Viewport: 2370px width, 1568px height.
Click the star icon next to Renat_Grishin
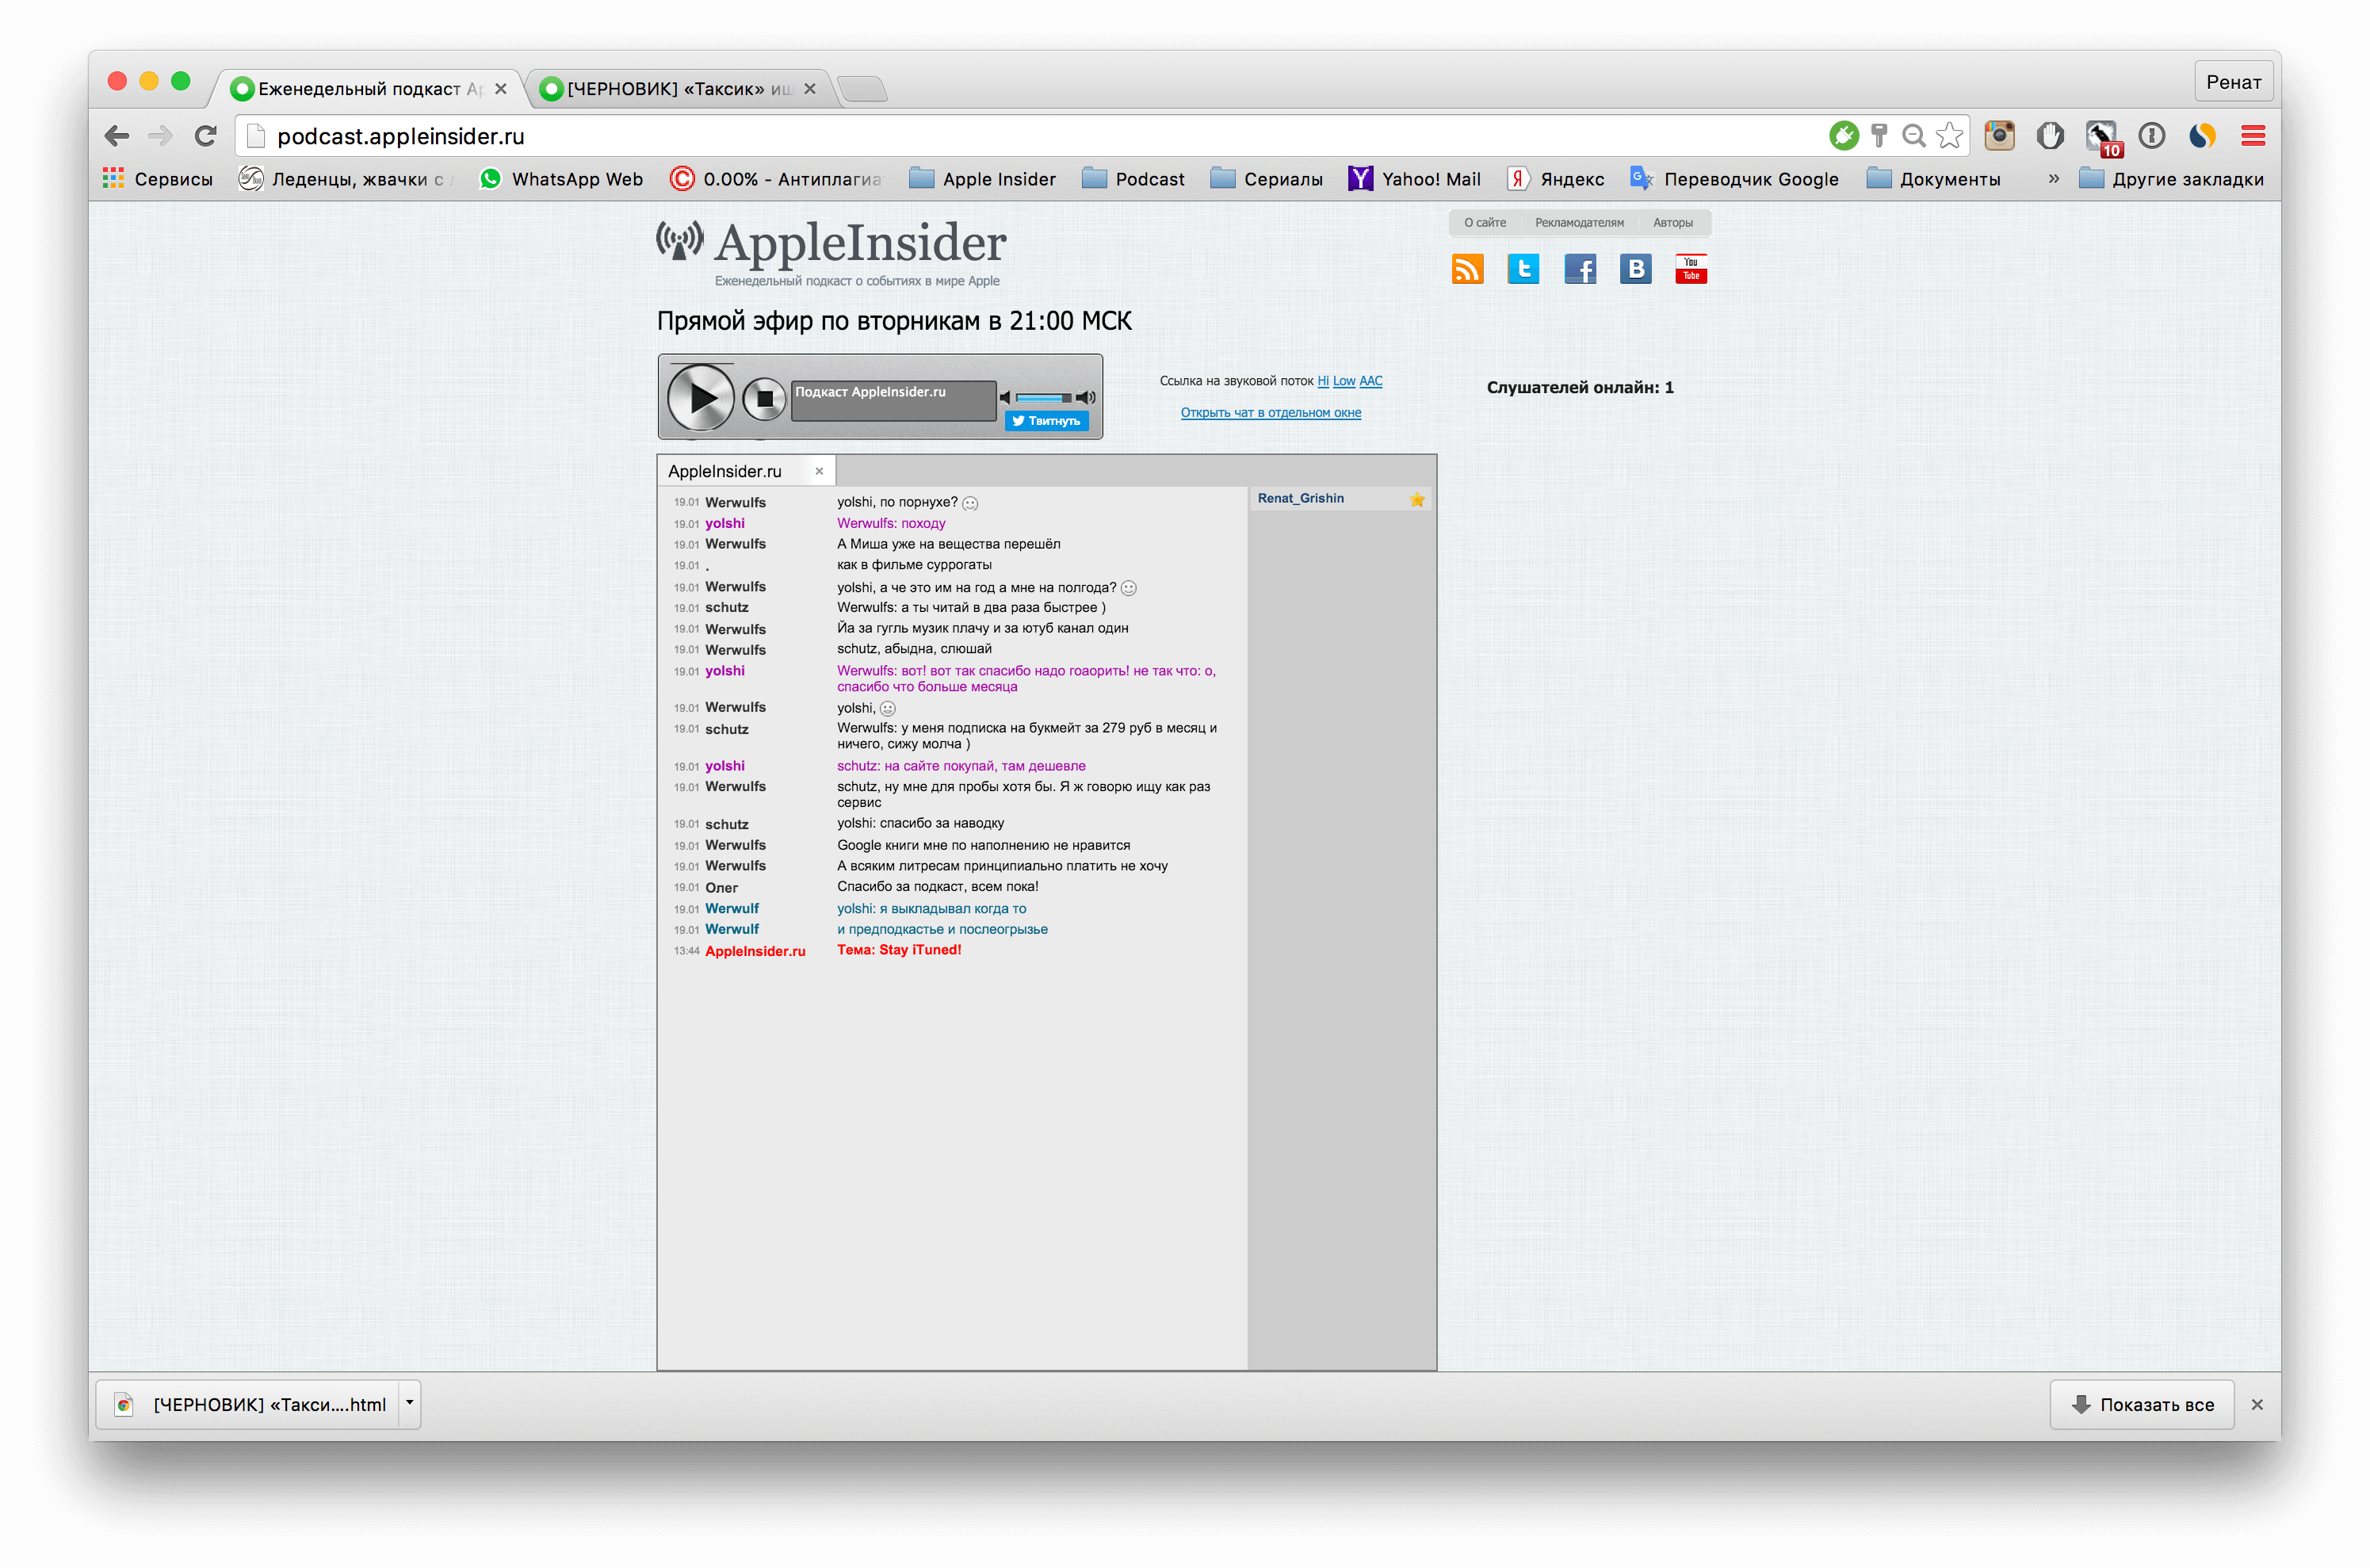coord(1417,499)
